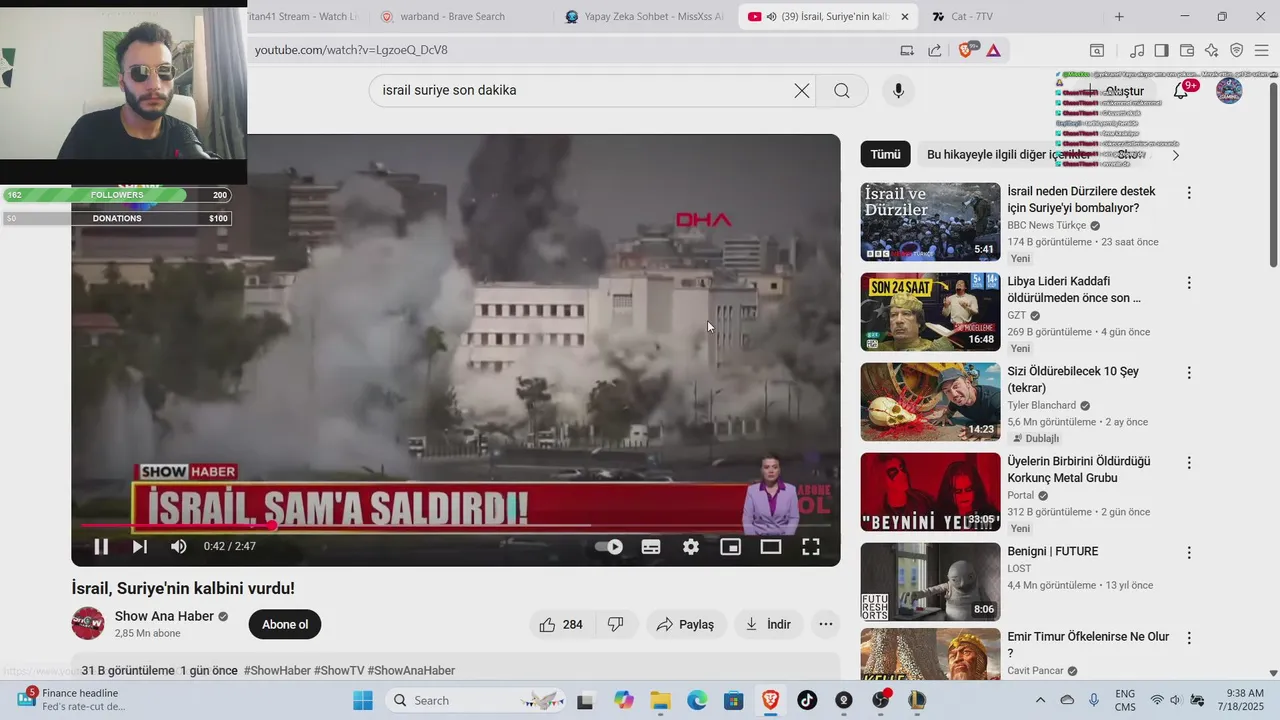Show more filter chips with right chevron
Screen dimensions: 1280x720
click(x=1175, y=155)
